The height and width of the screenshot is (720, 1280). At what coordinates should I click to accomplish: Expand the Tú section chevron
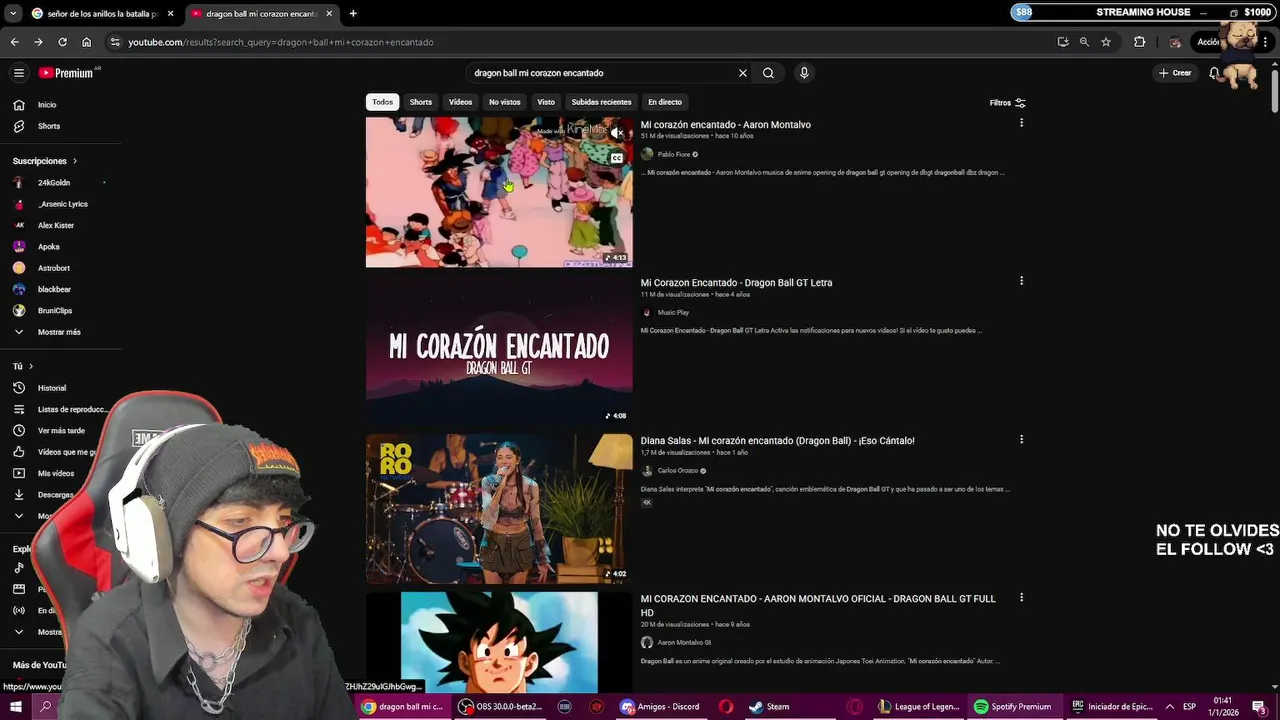pos(30,366)
